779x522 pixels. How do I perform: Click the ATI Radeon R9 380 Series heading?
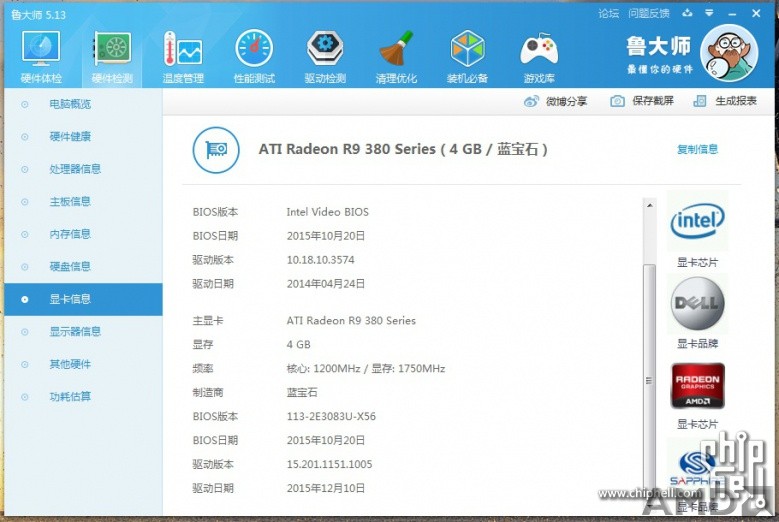(403, 149)
